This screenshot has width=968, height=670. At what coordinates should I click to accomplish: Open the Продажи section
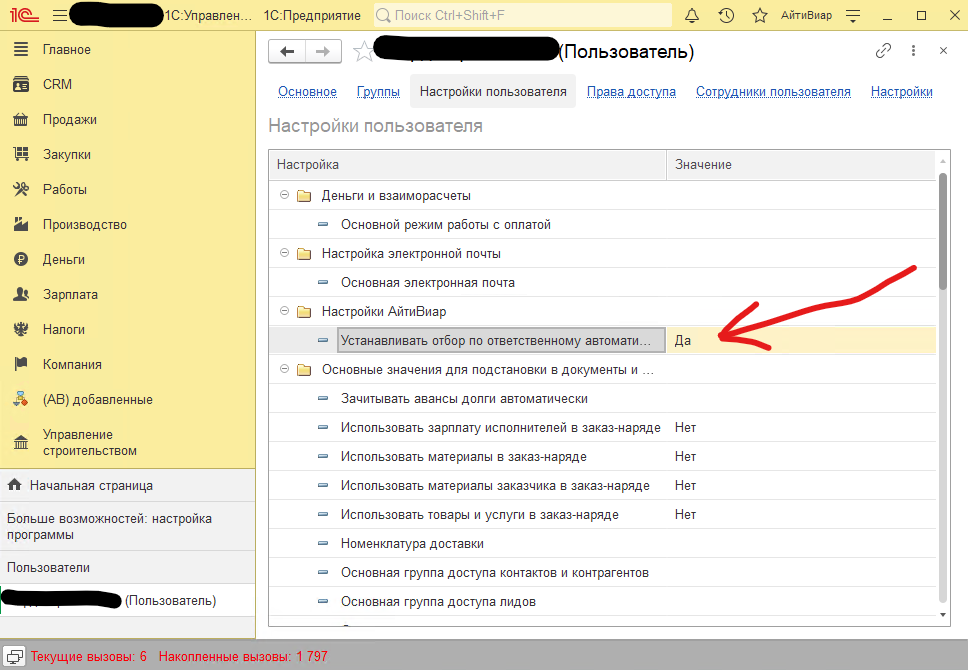[70, 120]
